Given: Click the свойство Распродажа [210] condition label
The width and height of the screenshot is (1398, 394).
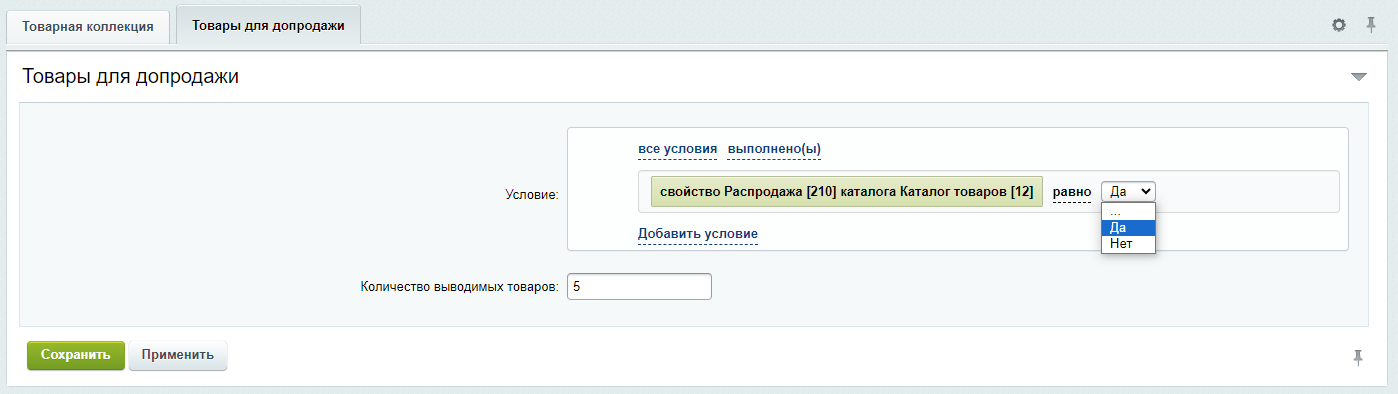Looking at the screenshot, I should click(x=847, y=192).
